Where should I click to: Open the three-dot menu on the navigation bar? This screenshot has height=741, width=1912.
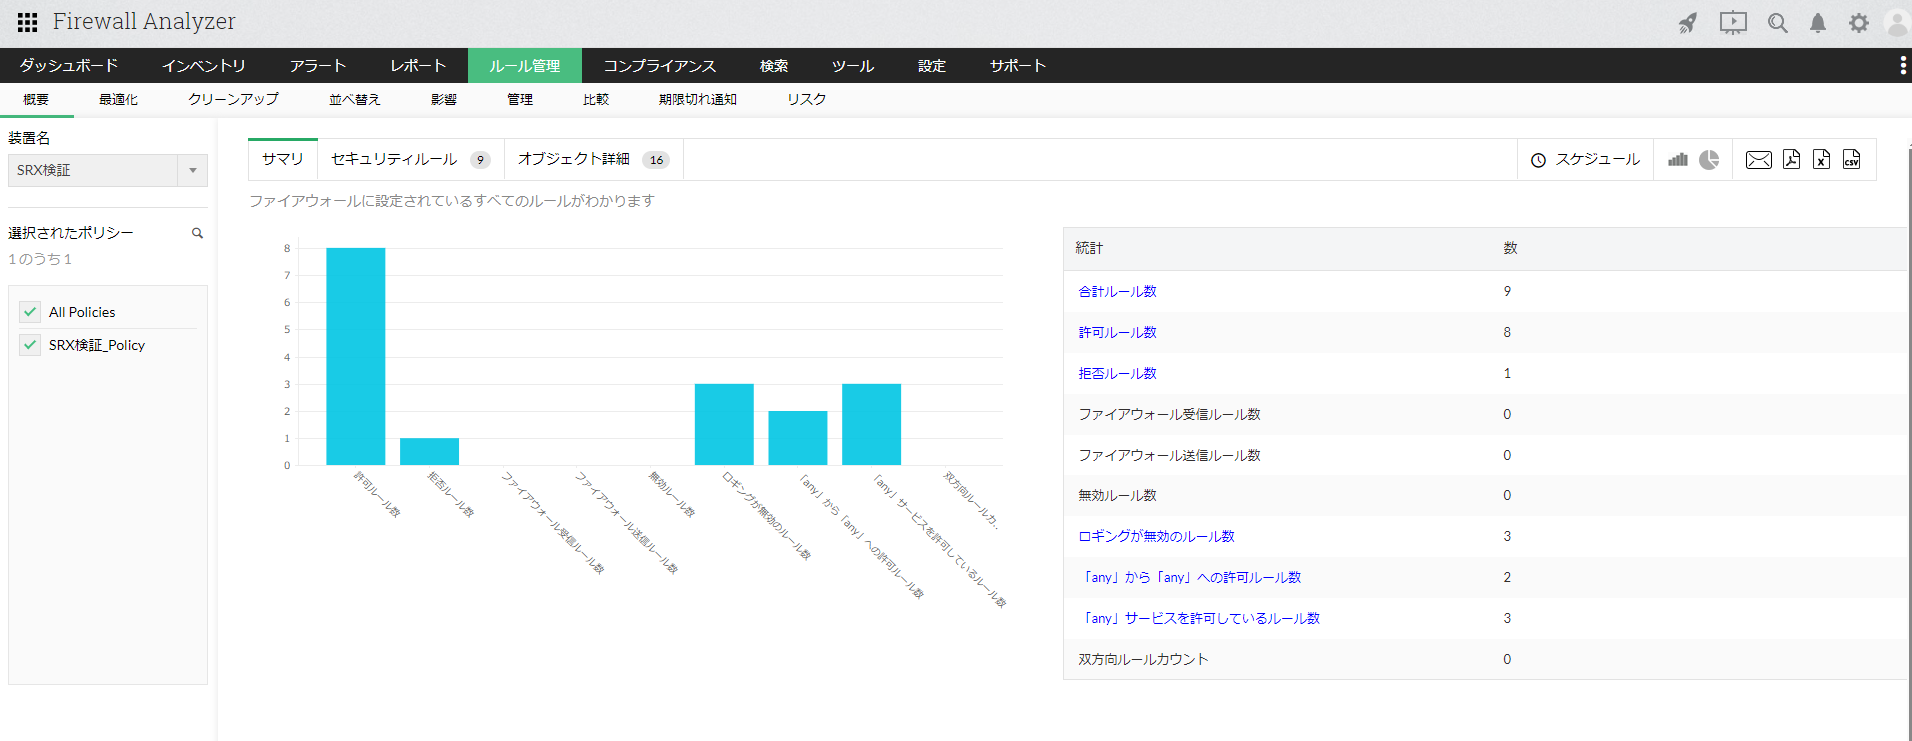(1902, 66)
